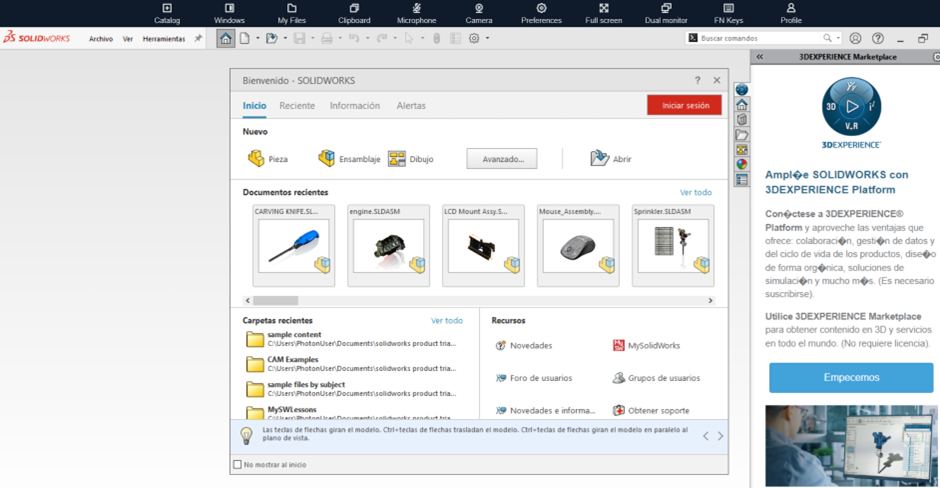
Task: Click the Select cursor tool icon
Action: coord(409,38)
